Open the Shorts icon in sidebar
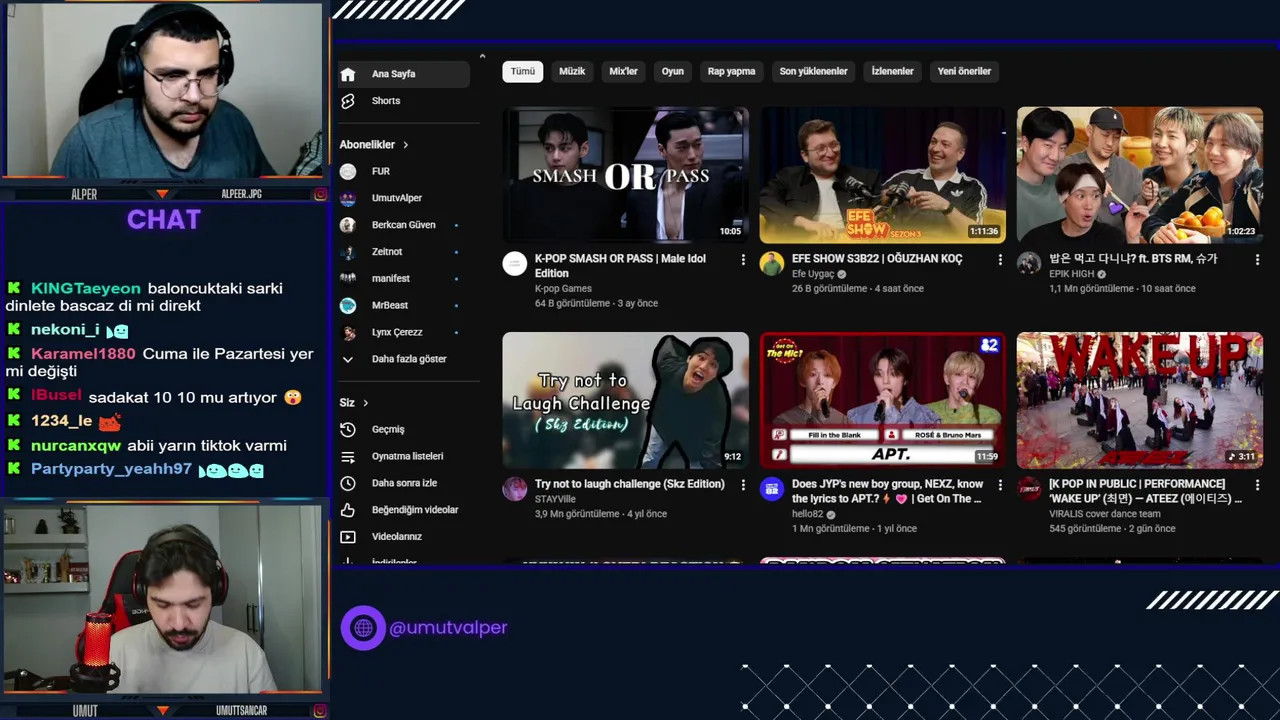 click(347, 101)
